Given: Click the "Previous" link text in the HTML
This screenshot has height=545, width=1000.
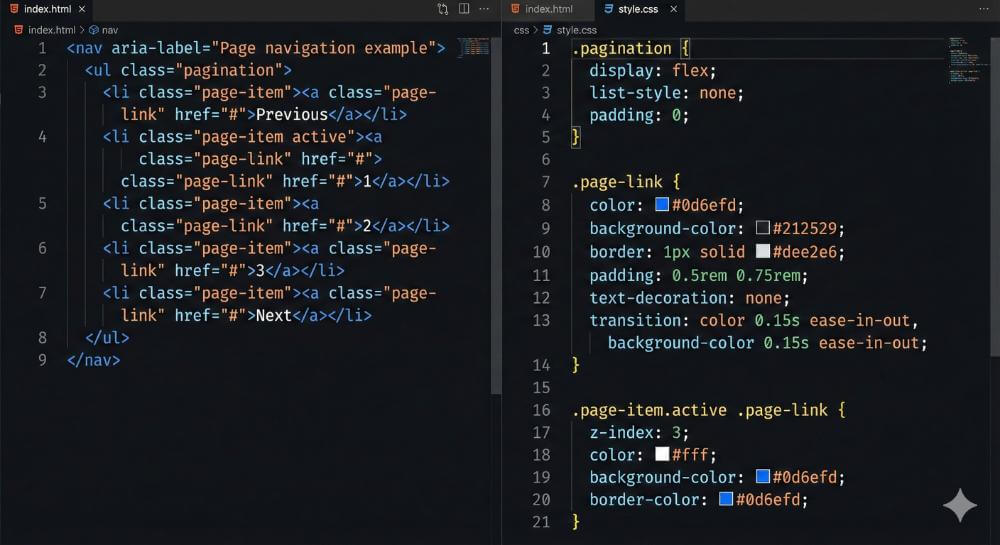Looking at the screenshot, I should [291, 115].
